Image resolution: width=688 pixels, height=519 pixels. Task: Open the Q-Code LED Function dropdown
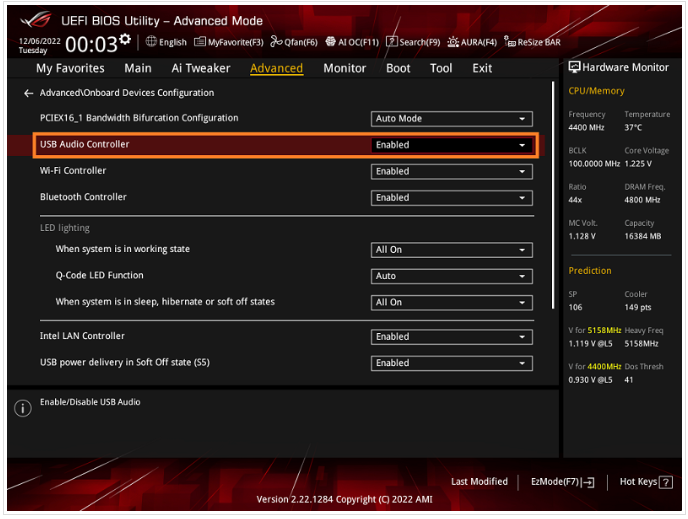(452, 276)
